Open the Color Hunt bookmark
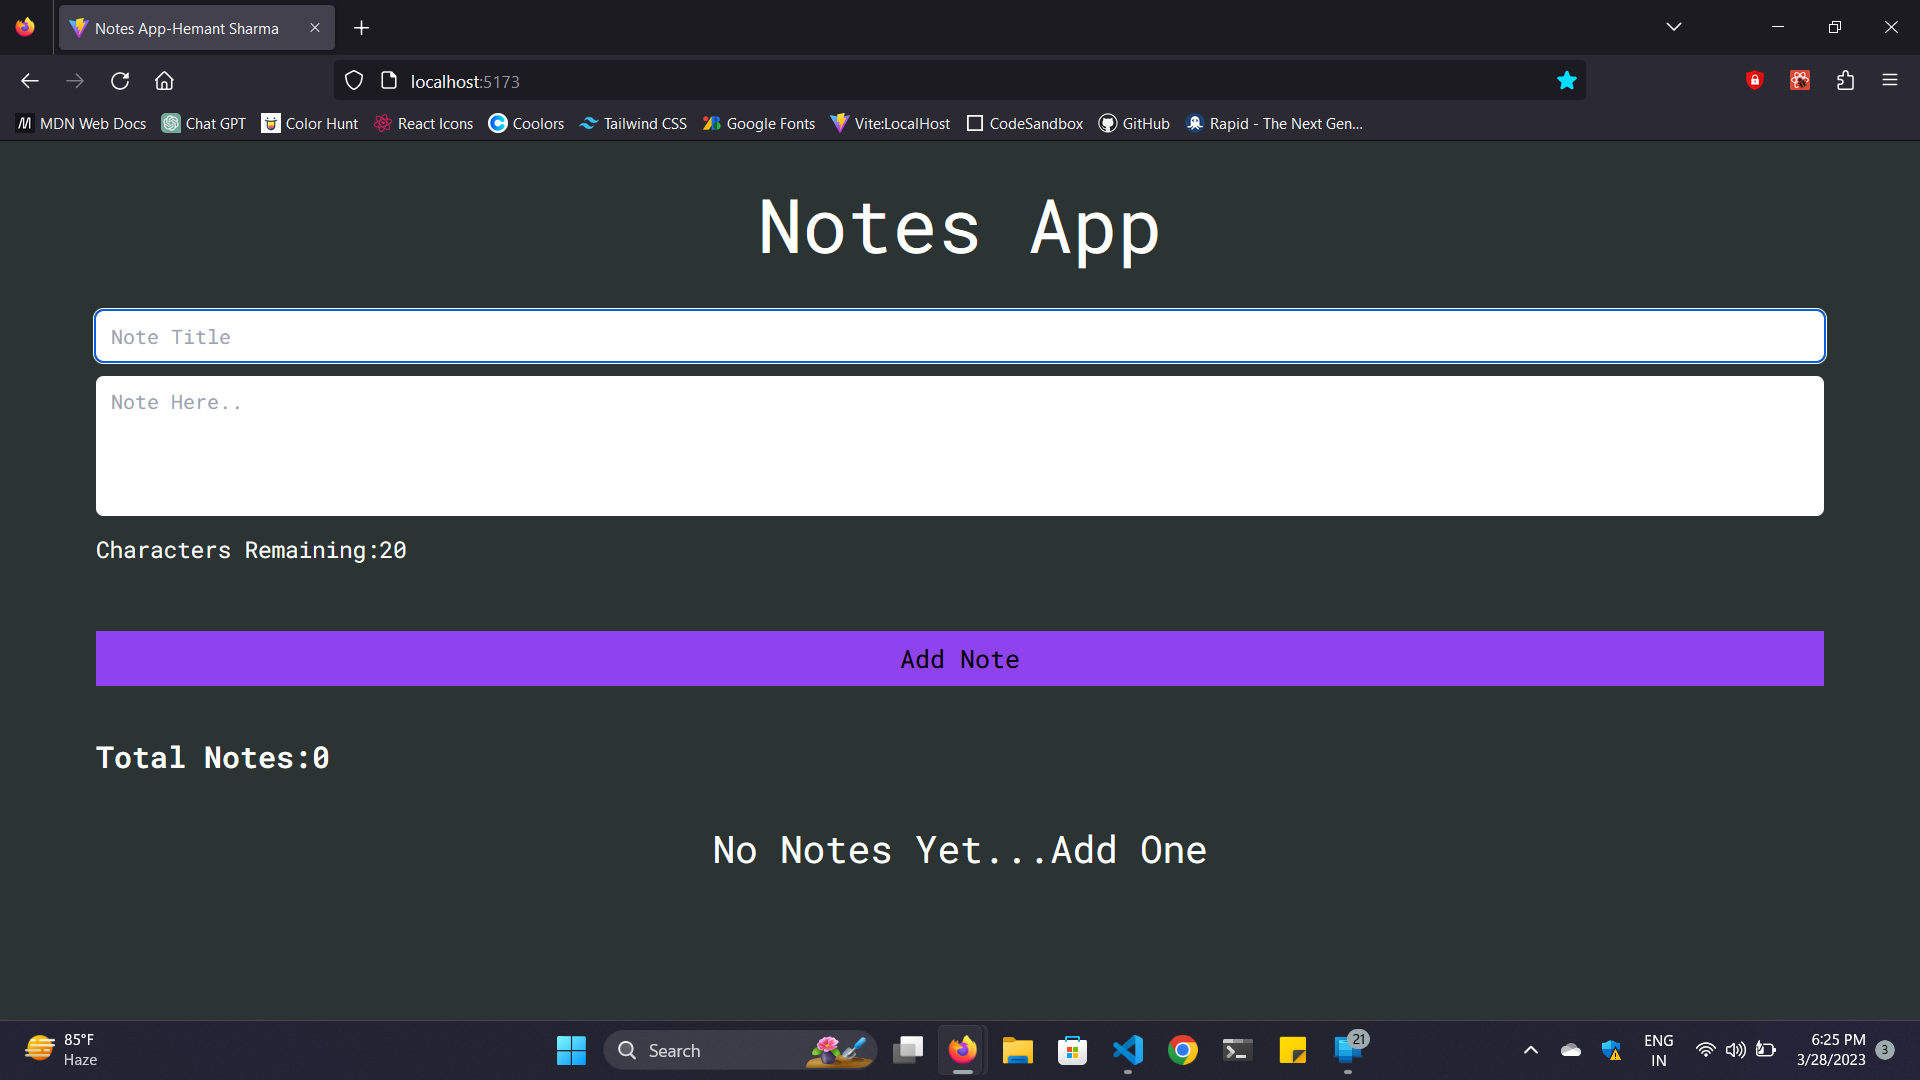 pos(310,124)
